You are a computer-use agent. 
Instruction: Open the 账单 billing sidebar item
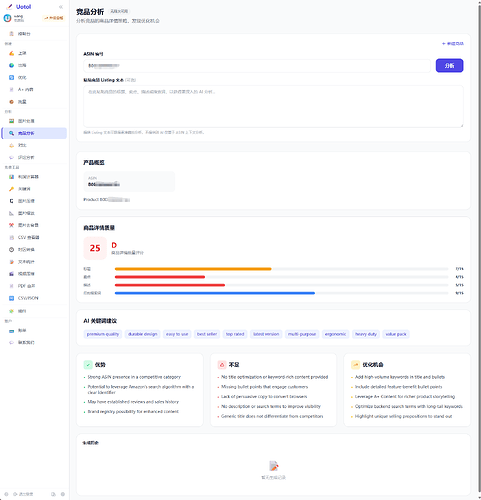click(x=34, y=330)
